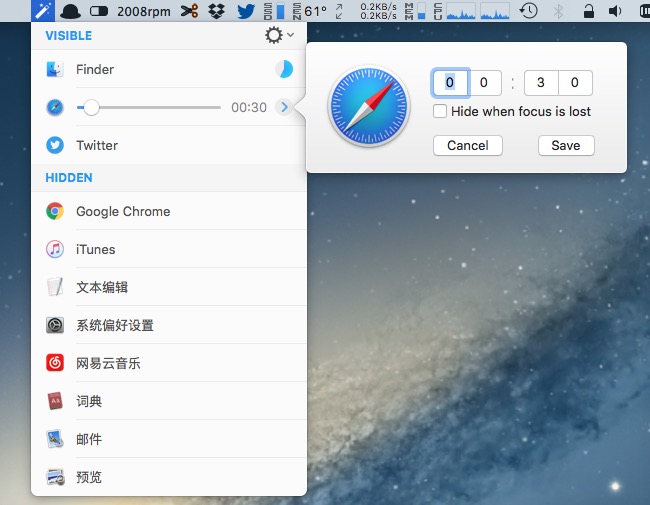Focus the last seconds digit field

tap(575, 83)
